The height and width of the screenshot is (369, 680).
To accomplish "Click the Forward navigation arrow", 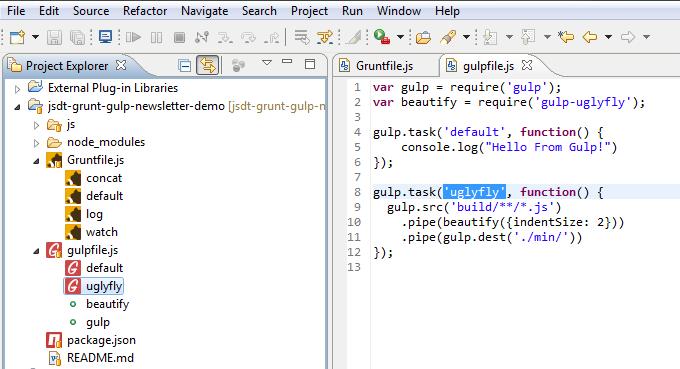I will (628, 37).
